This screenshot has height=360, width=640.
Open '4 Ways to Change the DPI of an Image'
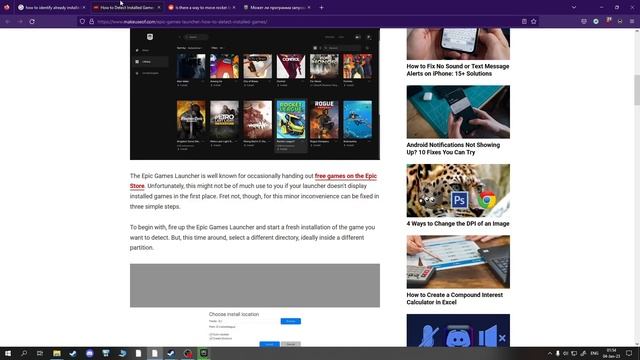(458, 224)
